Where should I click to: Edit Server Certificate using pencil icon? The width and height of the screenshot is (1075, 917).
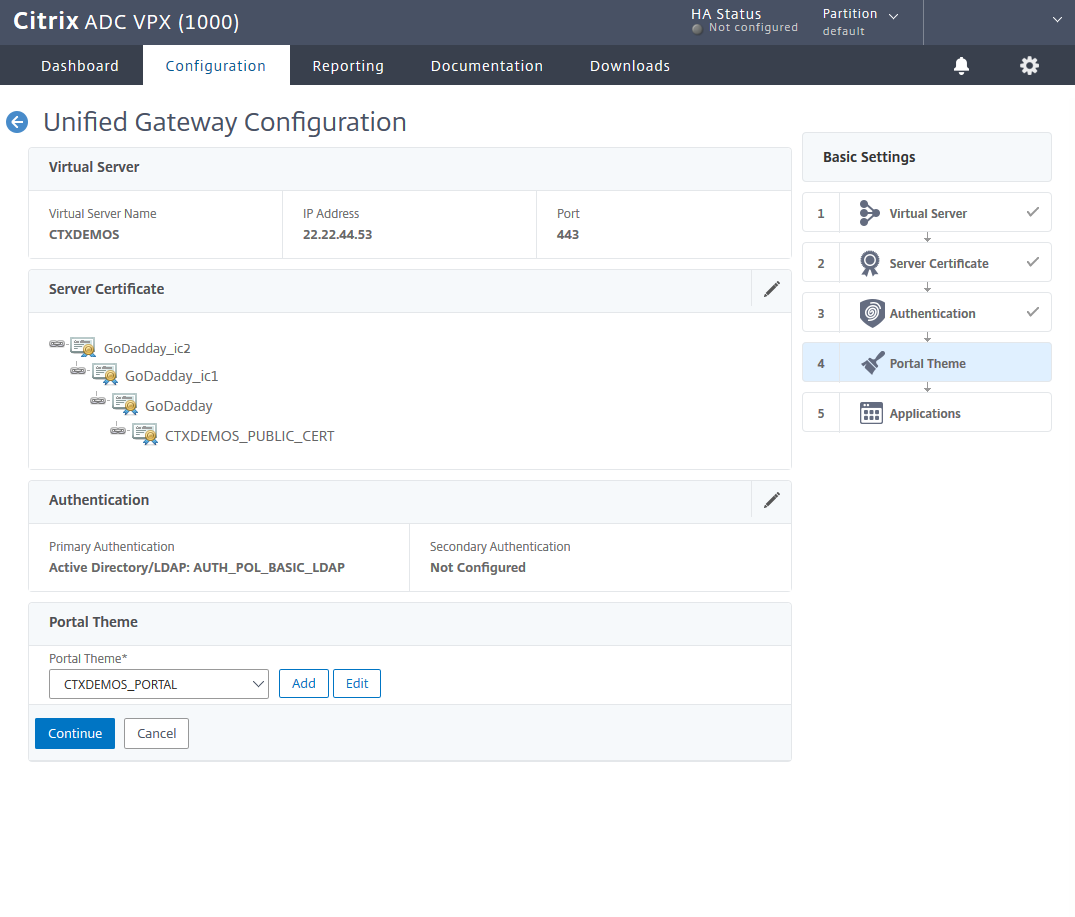(772, 289)
